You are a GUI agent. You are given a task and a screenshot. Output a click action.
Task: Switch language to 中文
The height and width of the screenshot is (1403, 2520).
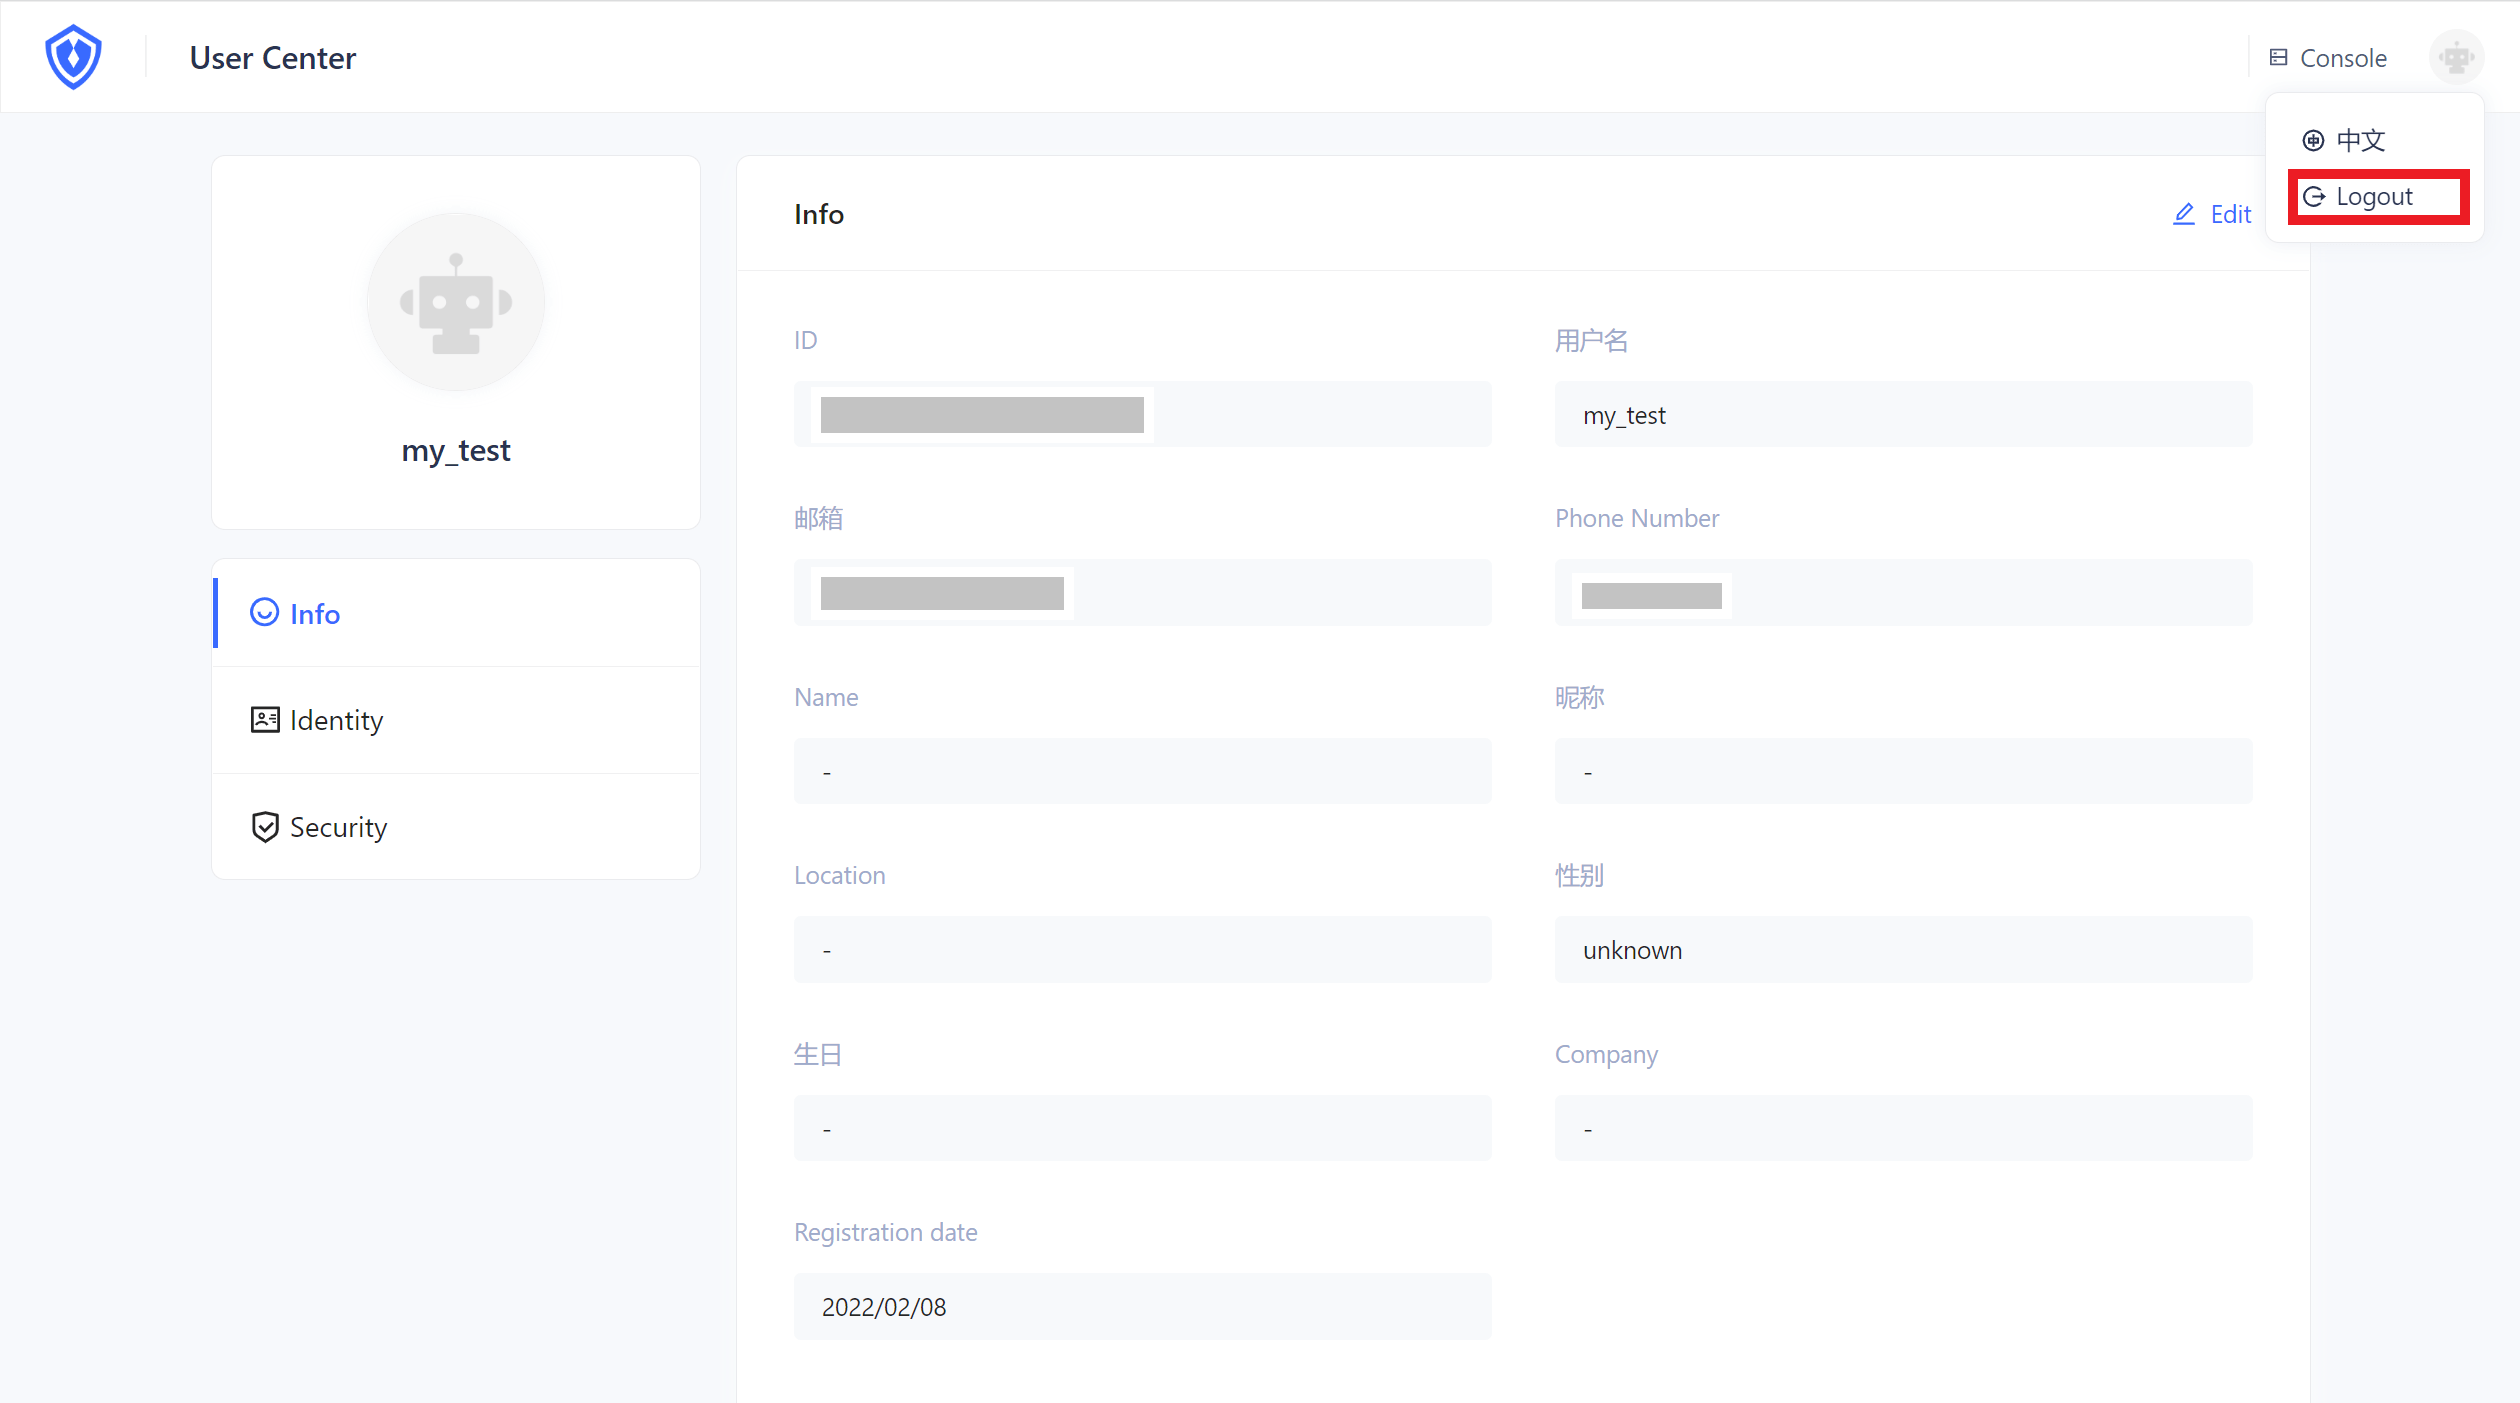coord(2360,141)
